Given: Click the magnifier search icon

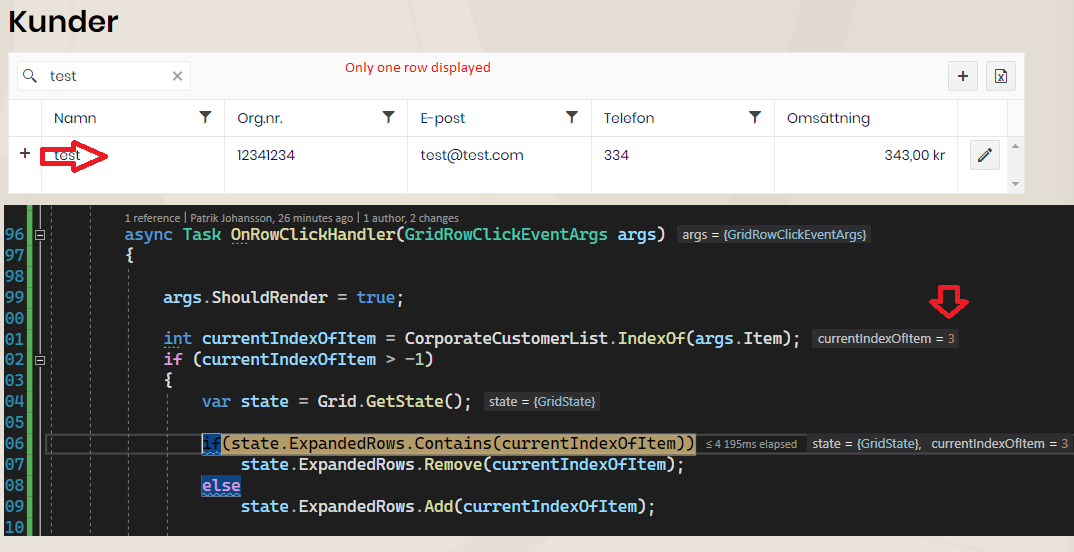Looking at the screenshot, I should pos(30,76).
